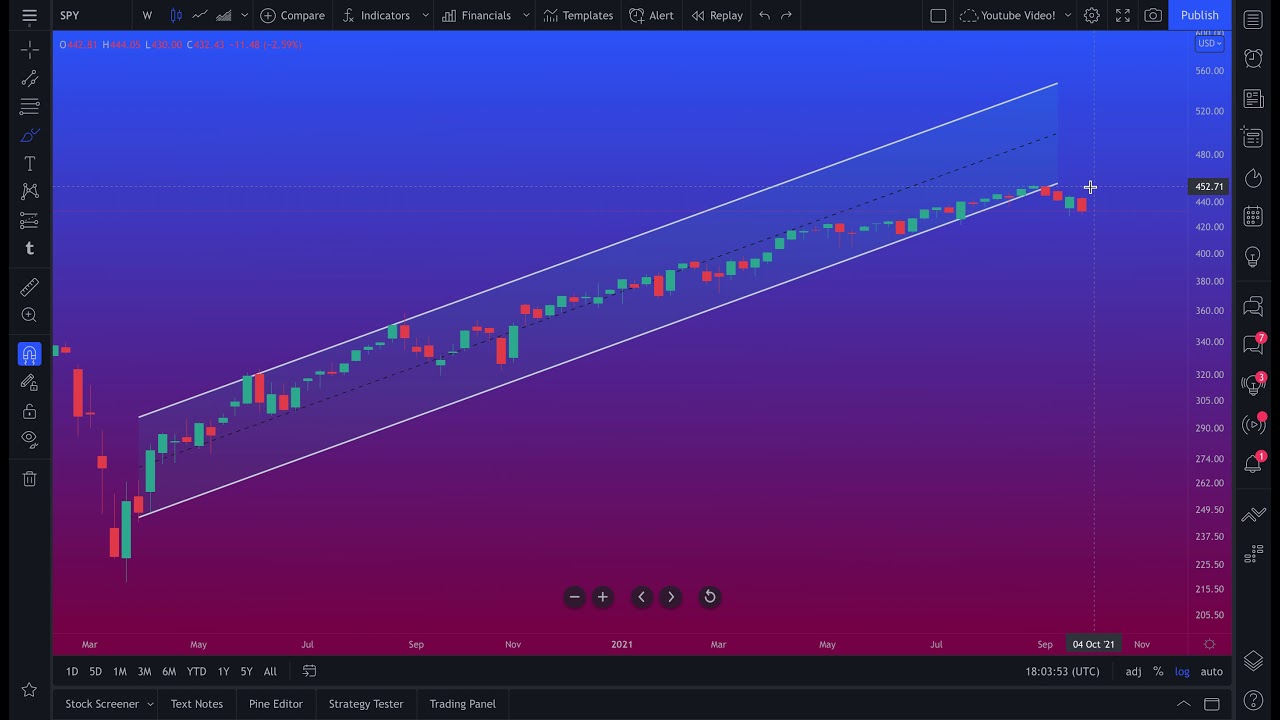The height and width of the screenshot is (720, 1280).
Task: Toggle auto scale
Action: [x=1211, y=672]
